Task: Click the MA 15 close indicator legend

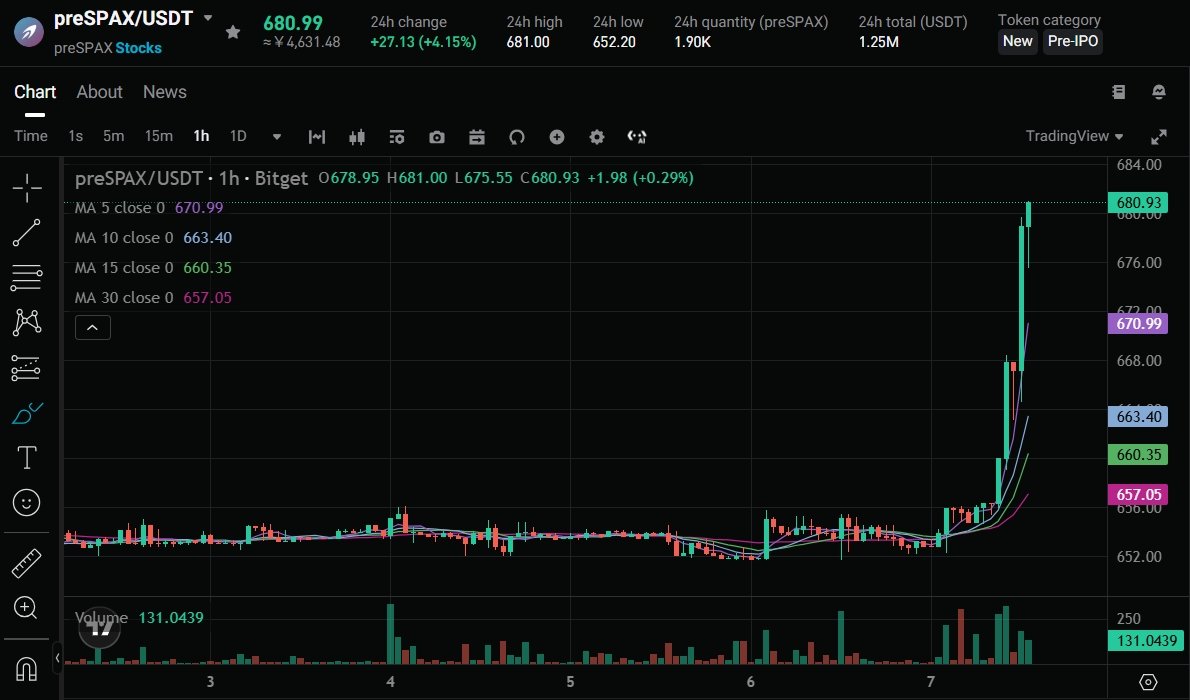Action: (x=153, y=267)
